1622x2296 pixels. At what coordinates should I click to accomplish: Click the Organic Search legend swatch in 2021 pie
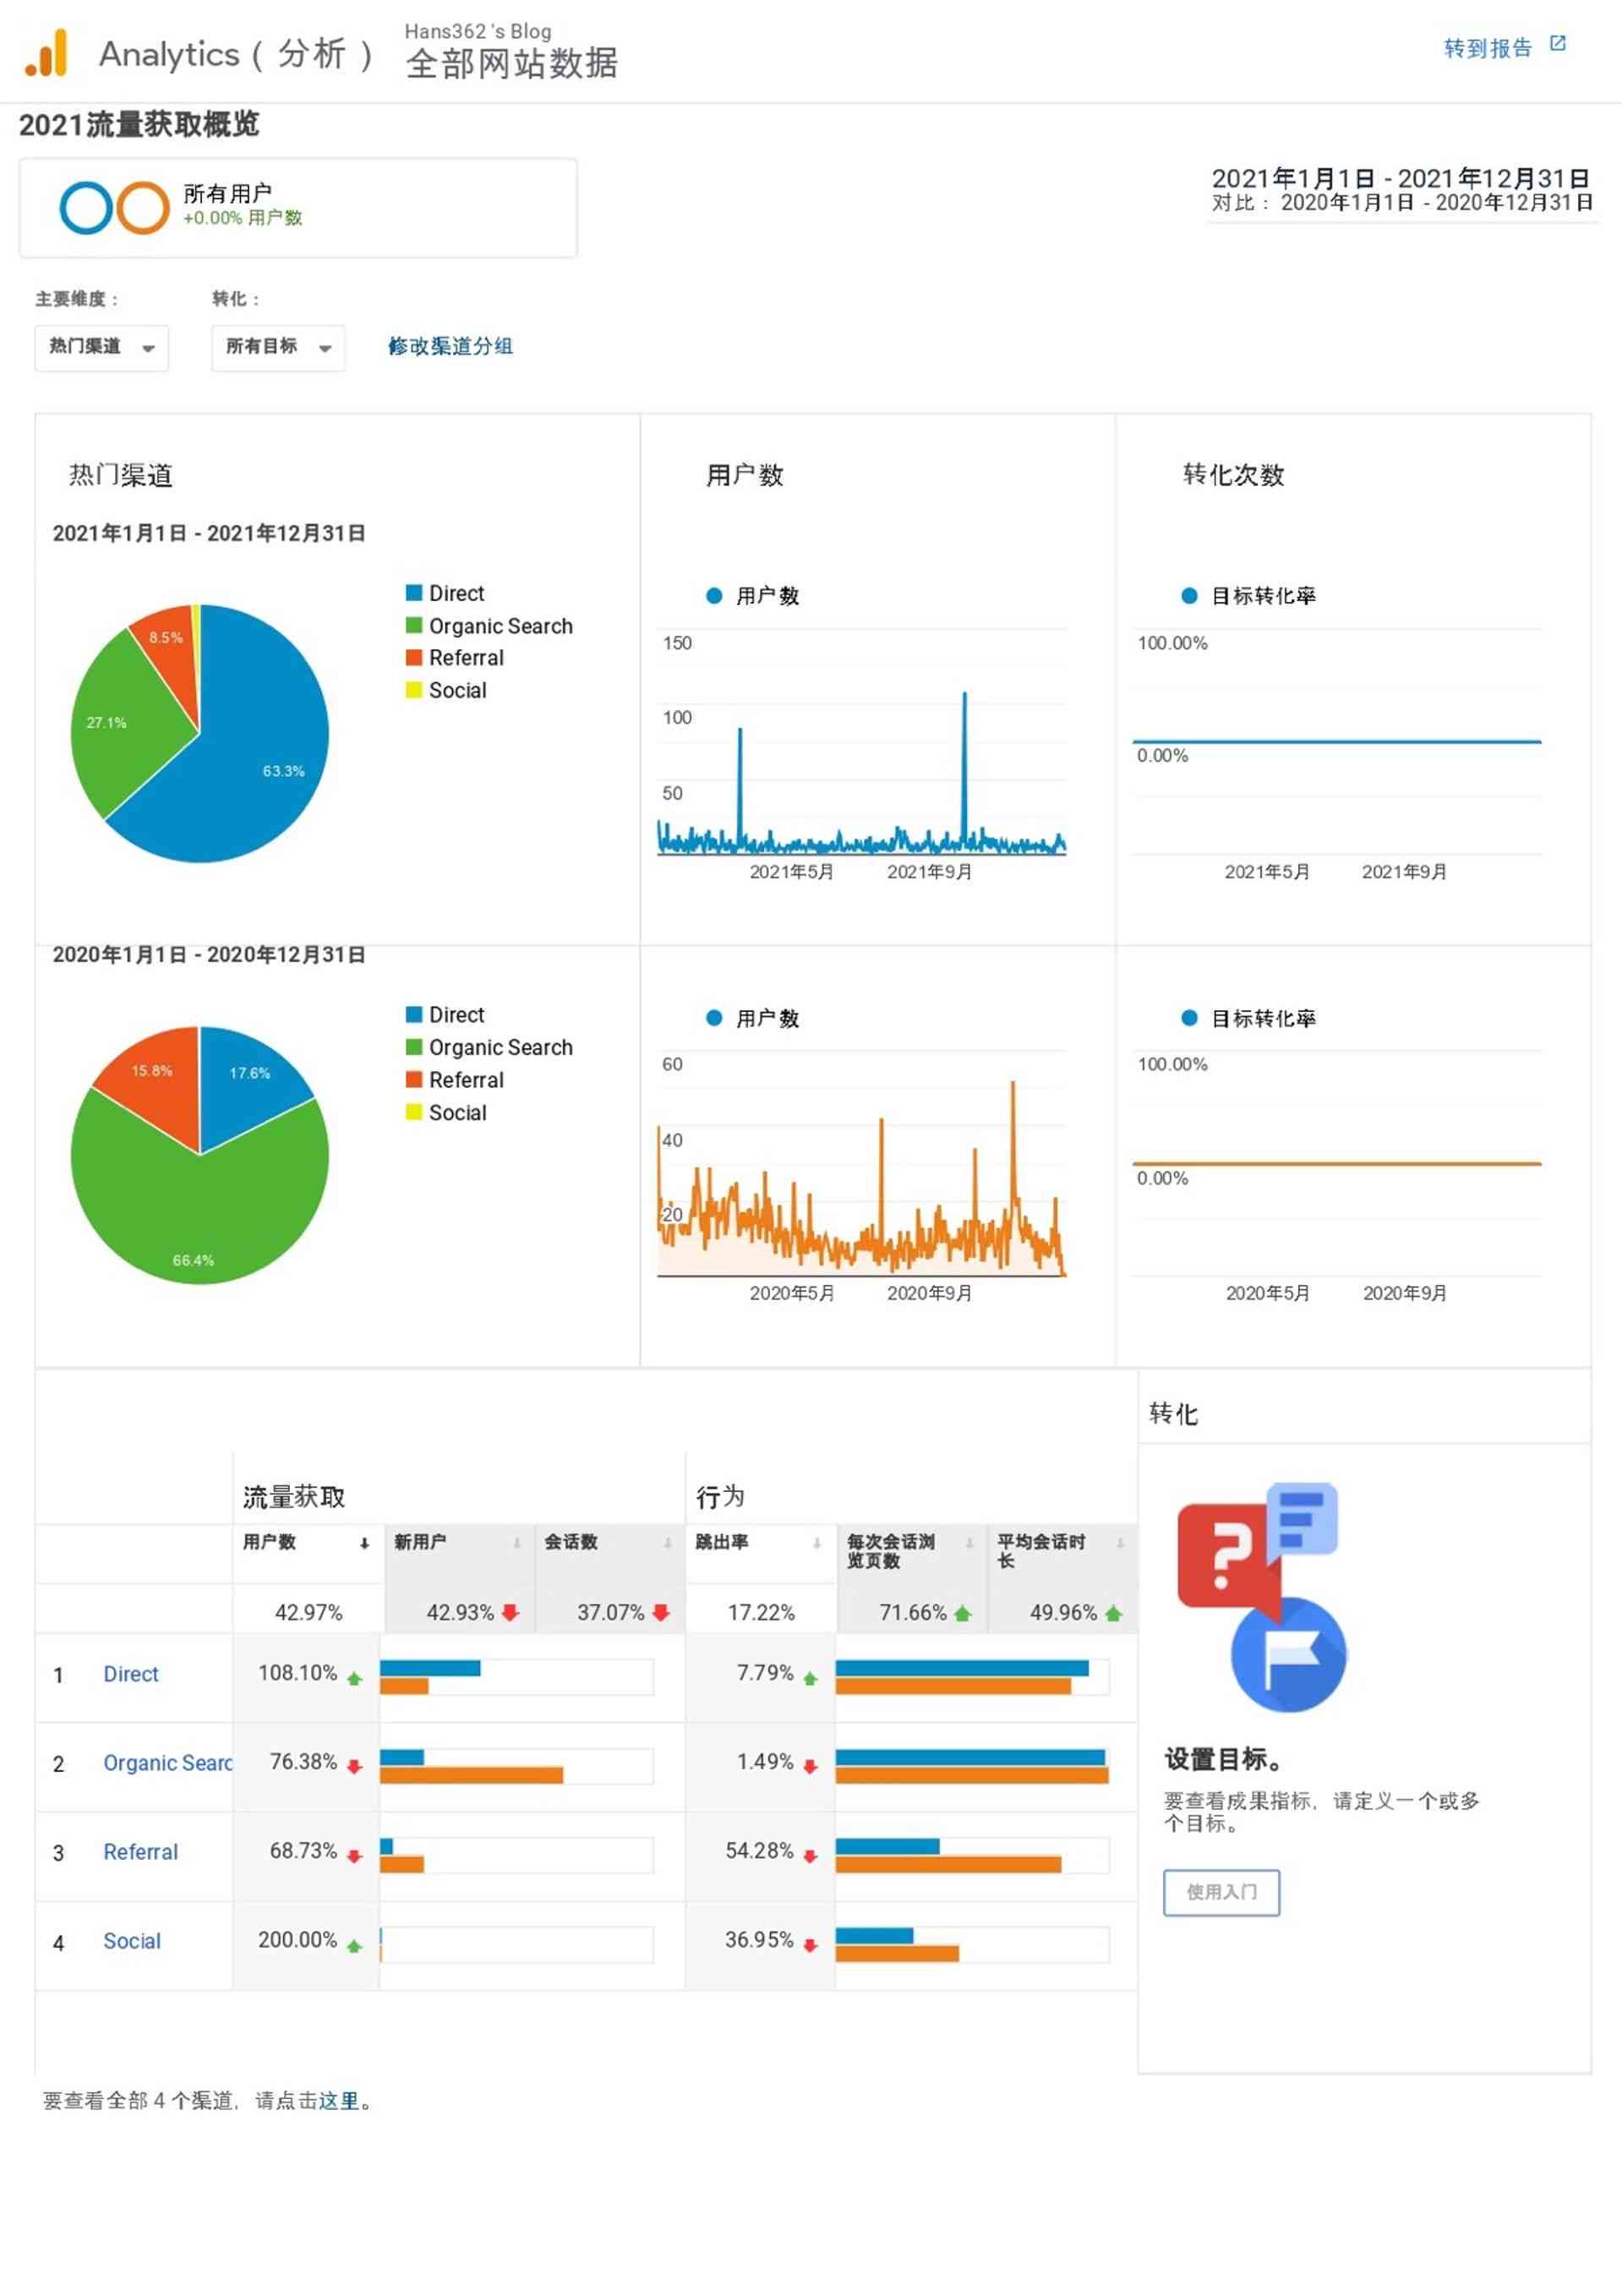(414, 625)
